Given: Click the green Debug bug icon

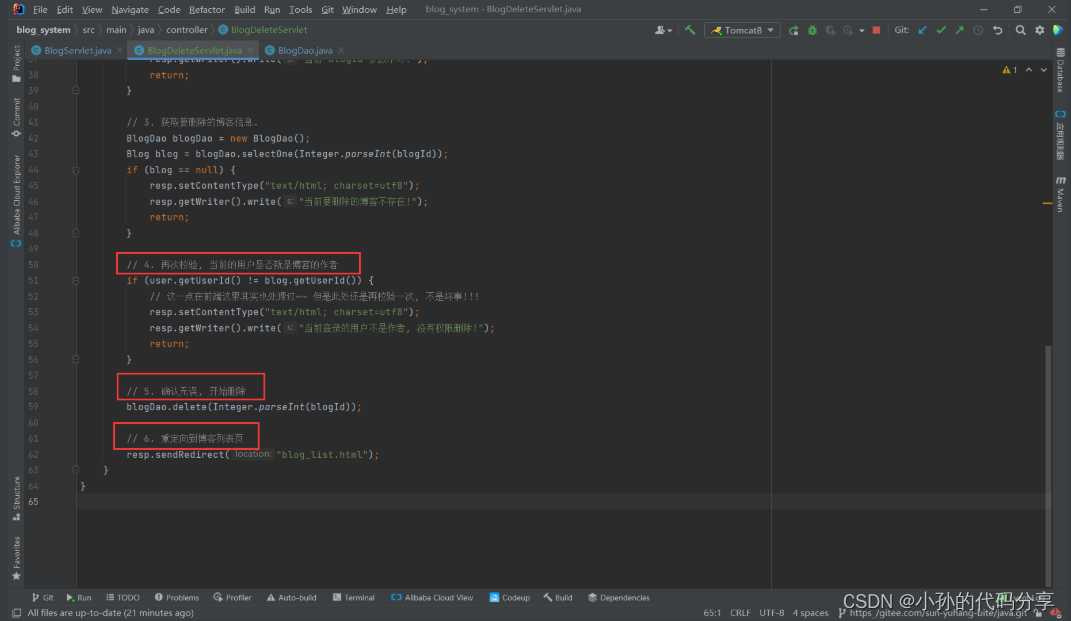Looking at the screenshot, I should (x=812, y=30).
